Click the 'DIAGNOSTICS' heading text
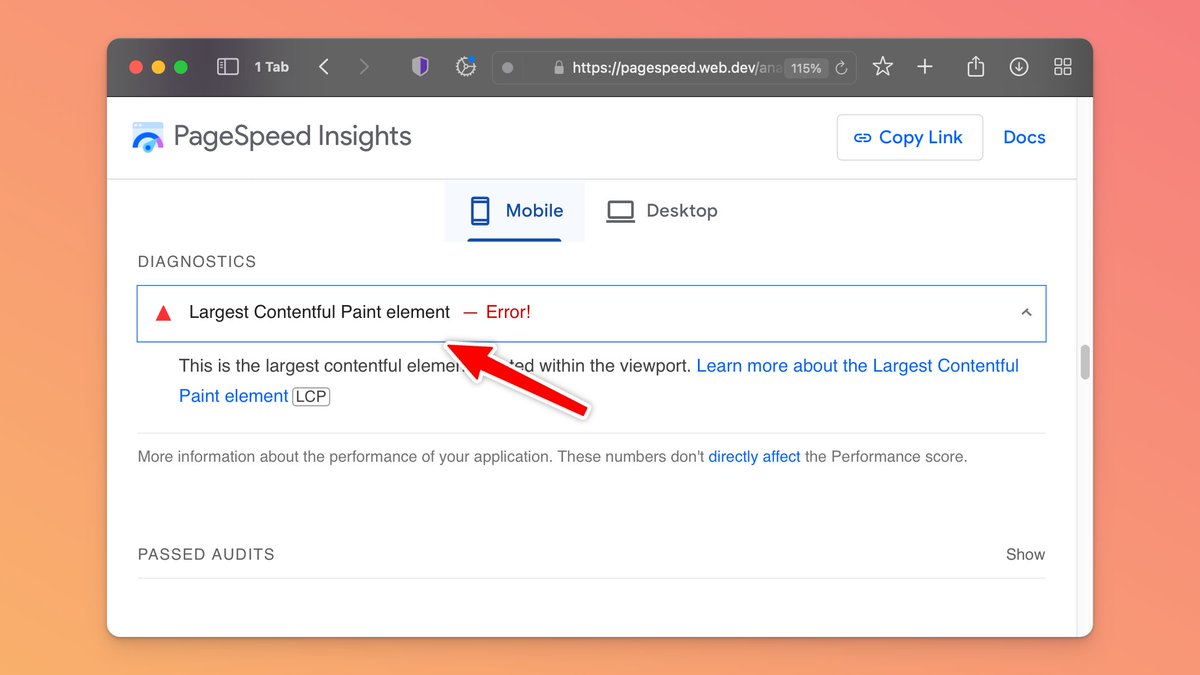The image size is (1200, 675). click(197, 262)
